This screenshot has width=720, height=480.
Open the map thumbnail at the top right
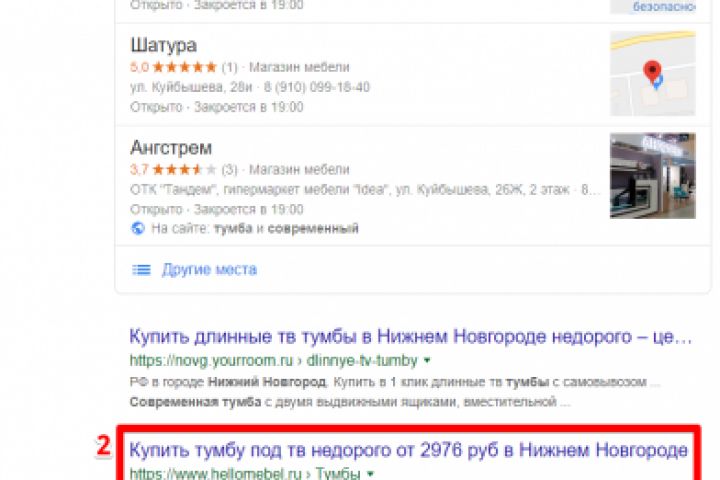652,7
